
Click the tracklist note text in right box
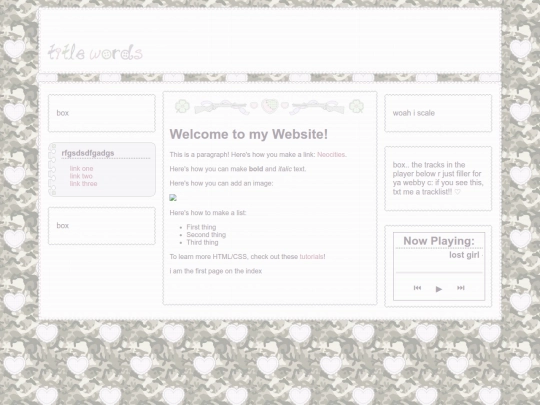tap(438, 178)
